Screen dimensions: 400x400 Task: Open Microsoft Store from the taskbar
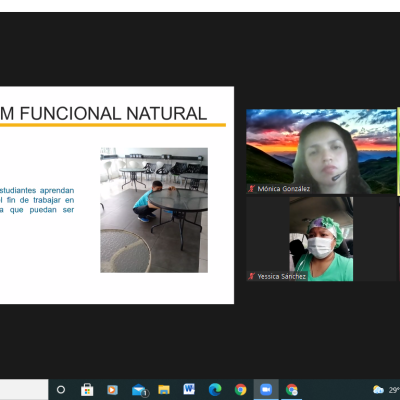click(87, 389)
